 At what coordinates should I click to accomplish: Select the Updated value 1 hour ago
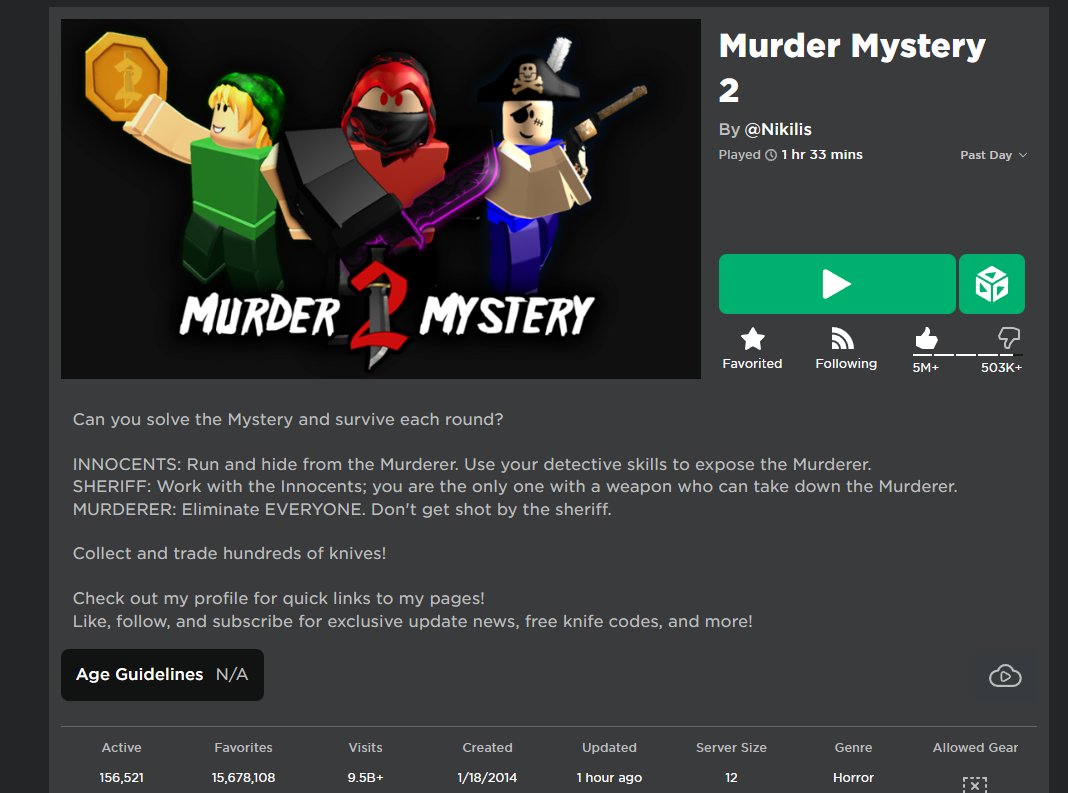click(x=609, y=777)
